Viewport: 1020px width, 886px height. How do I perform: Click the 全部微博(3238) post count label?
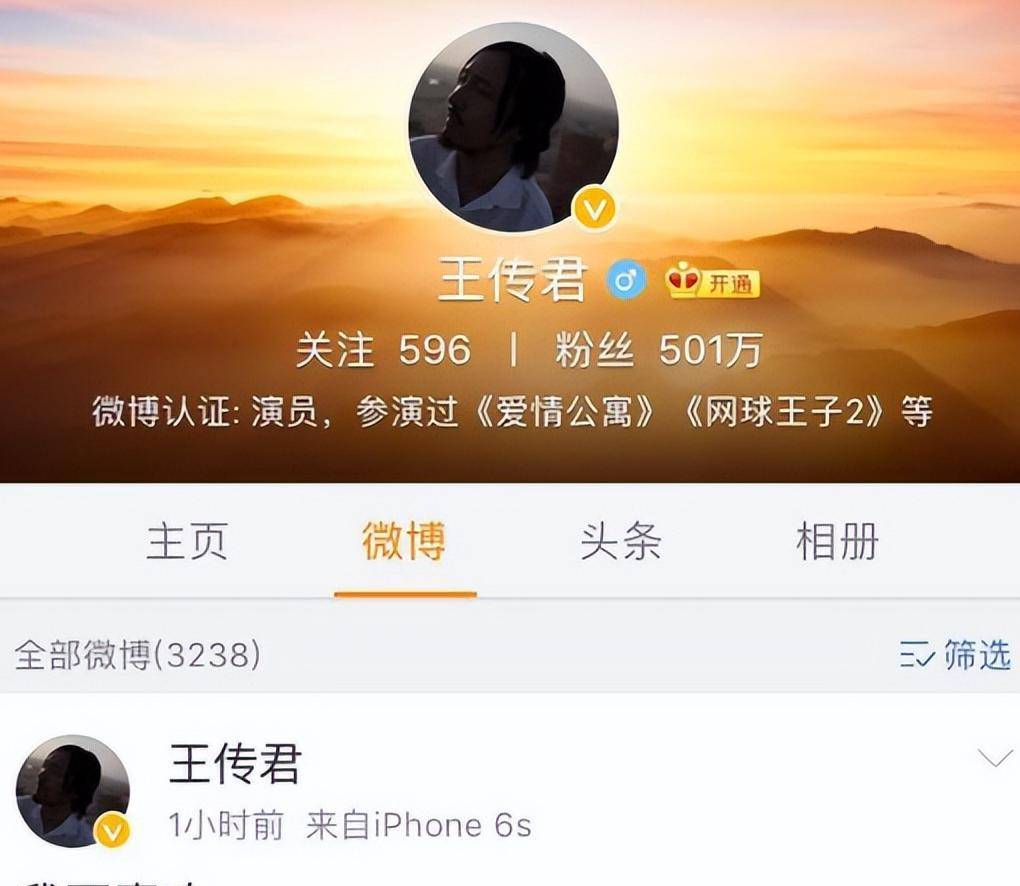pos(138,655)
